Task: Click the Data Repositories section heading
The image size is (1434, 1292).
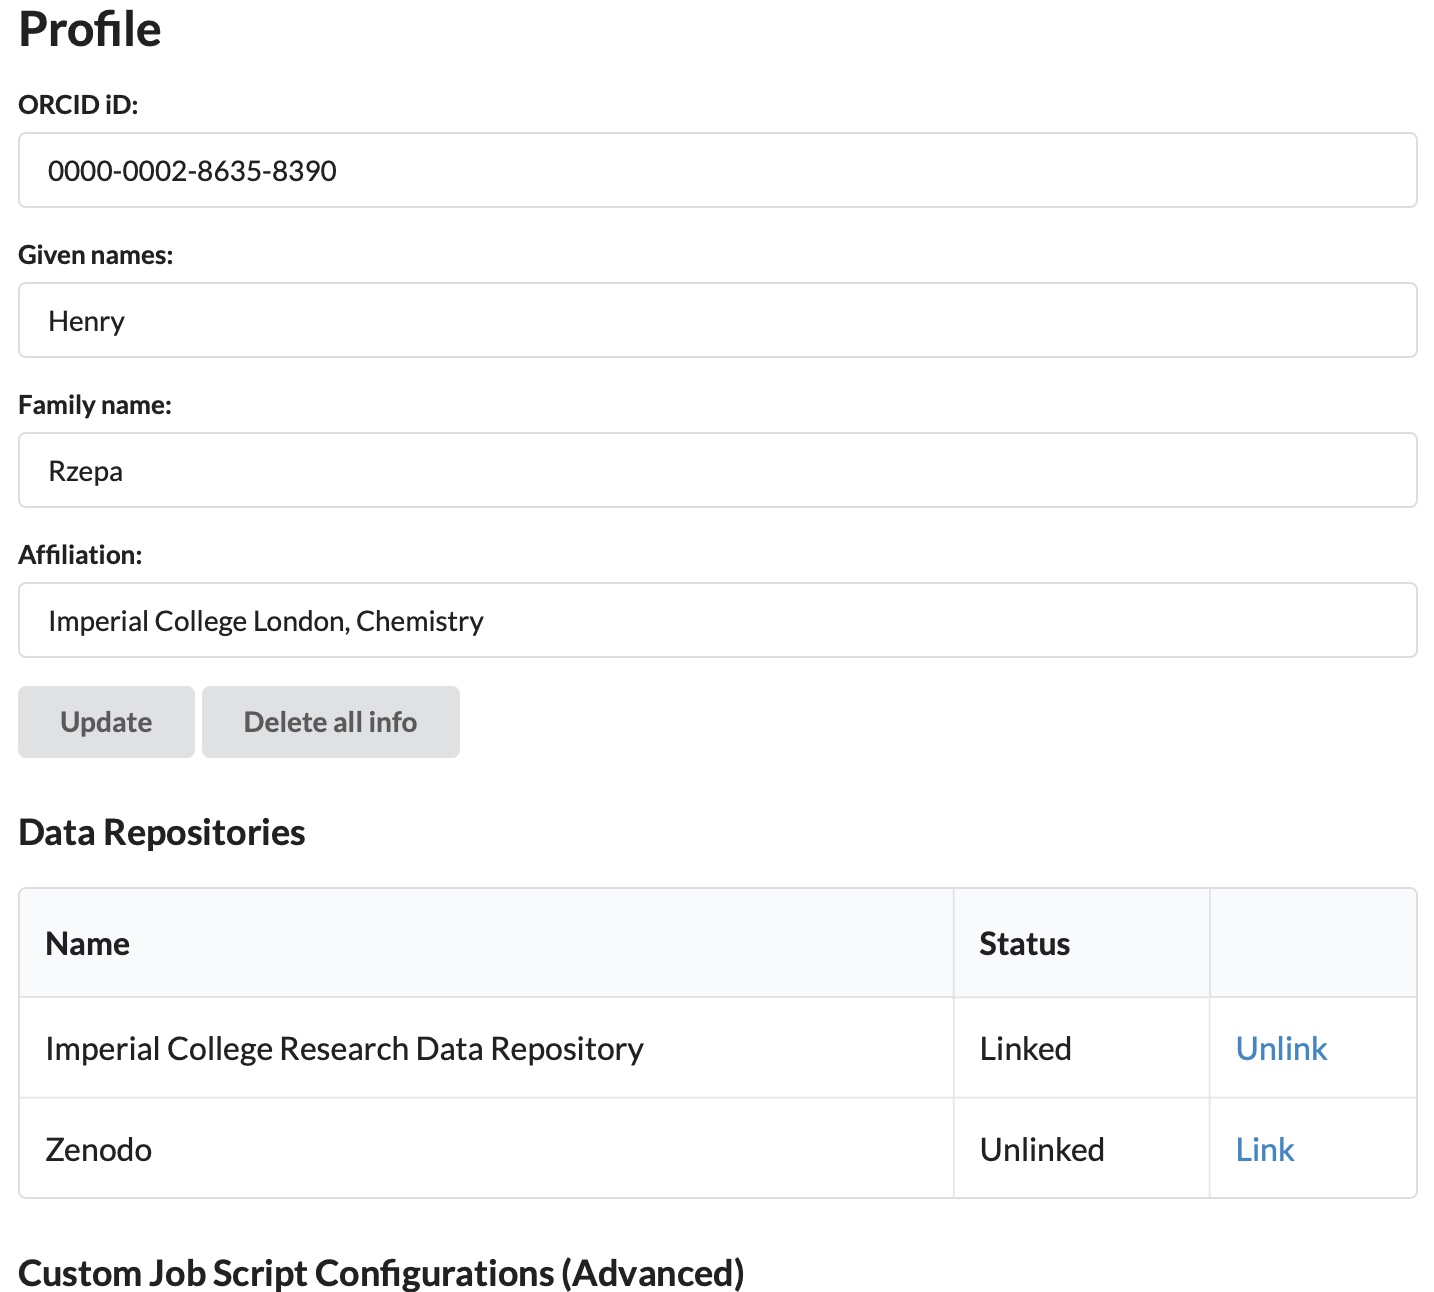Action: pos(162,832)
